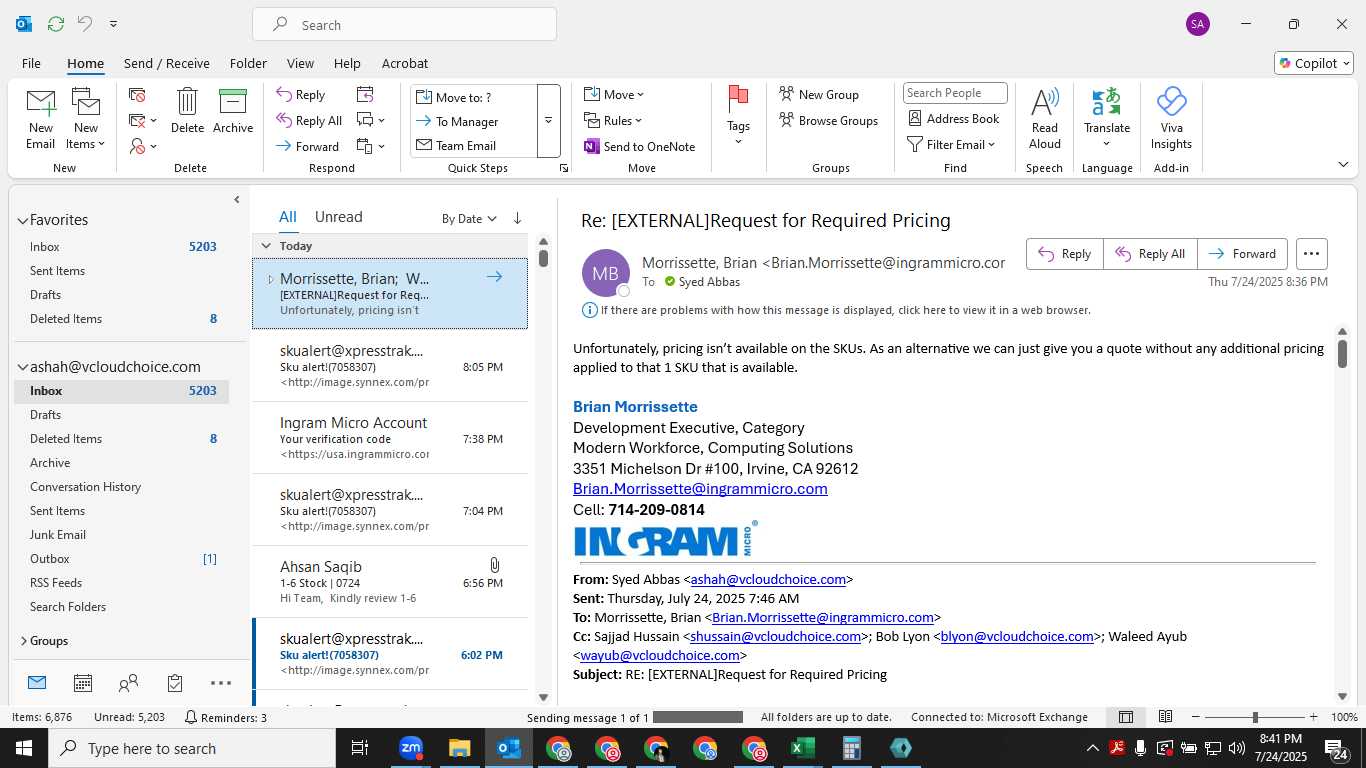The width and height of the screenshot is (1366, 768).
Task: Open the Help tab
Action: coord(347,63)
